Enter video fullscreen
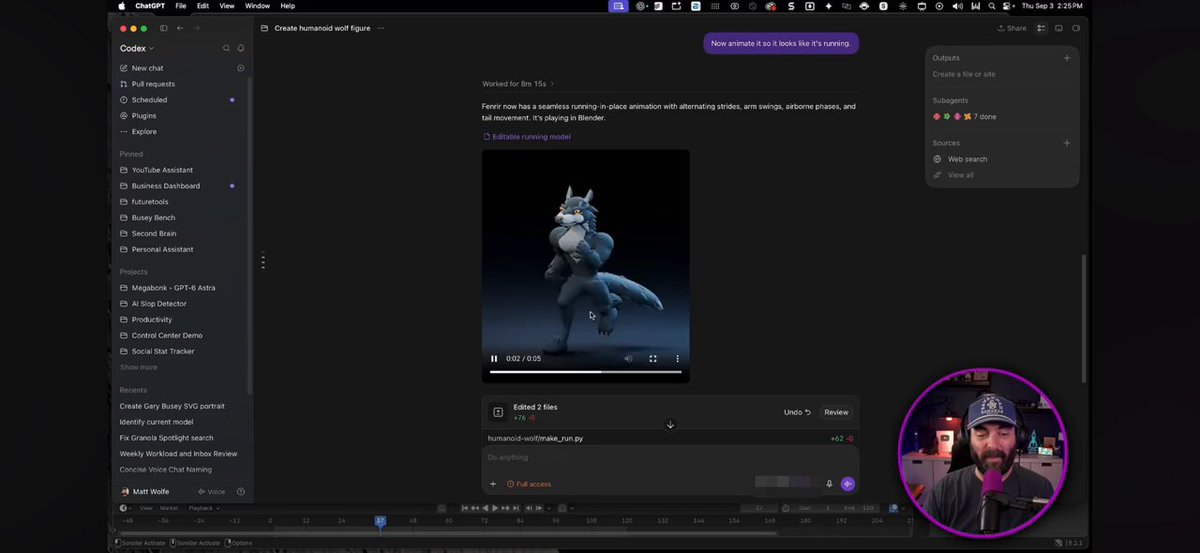The height and width of the screenshot is (553, 1200). pos(653,359)
